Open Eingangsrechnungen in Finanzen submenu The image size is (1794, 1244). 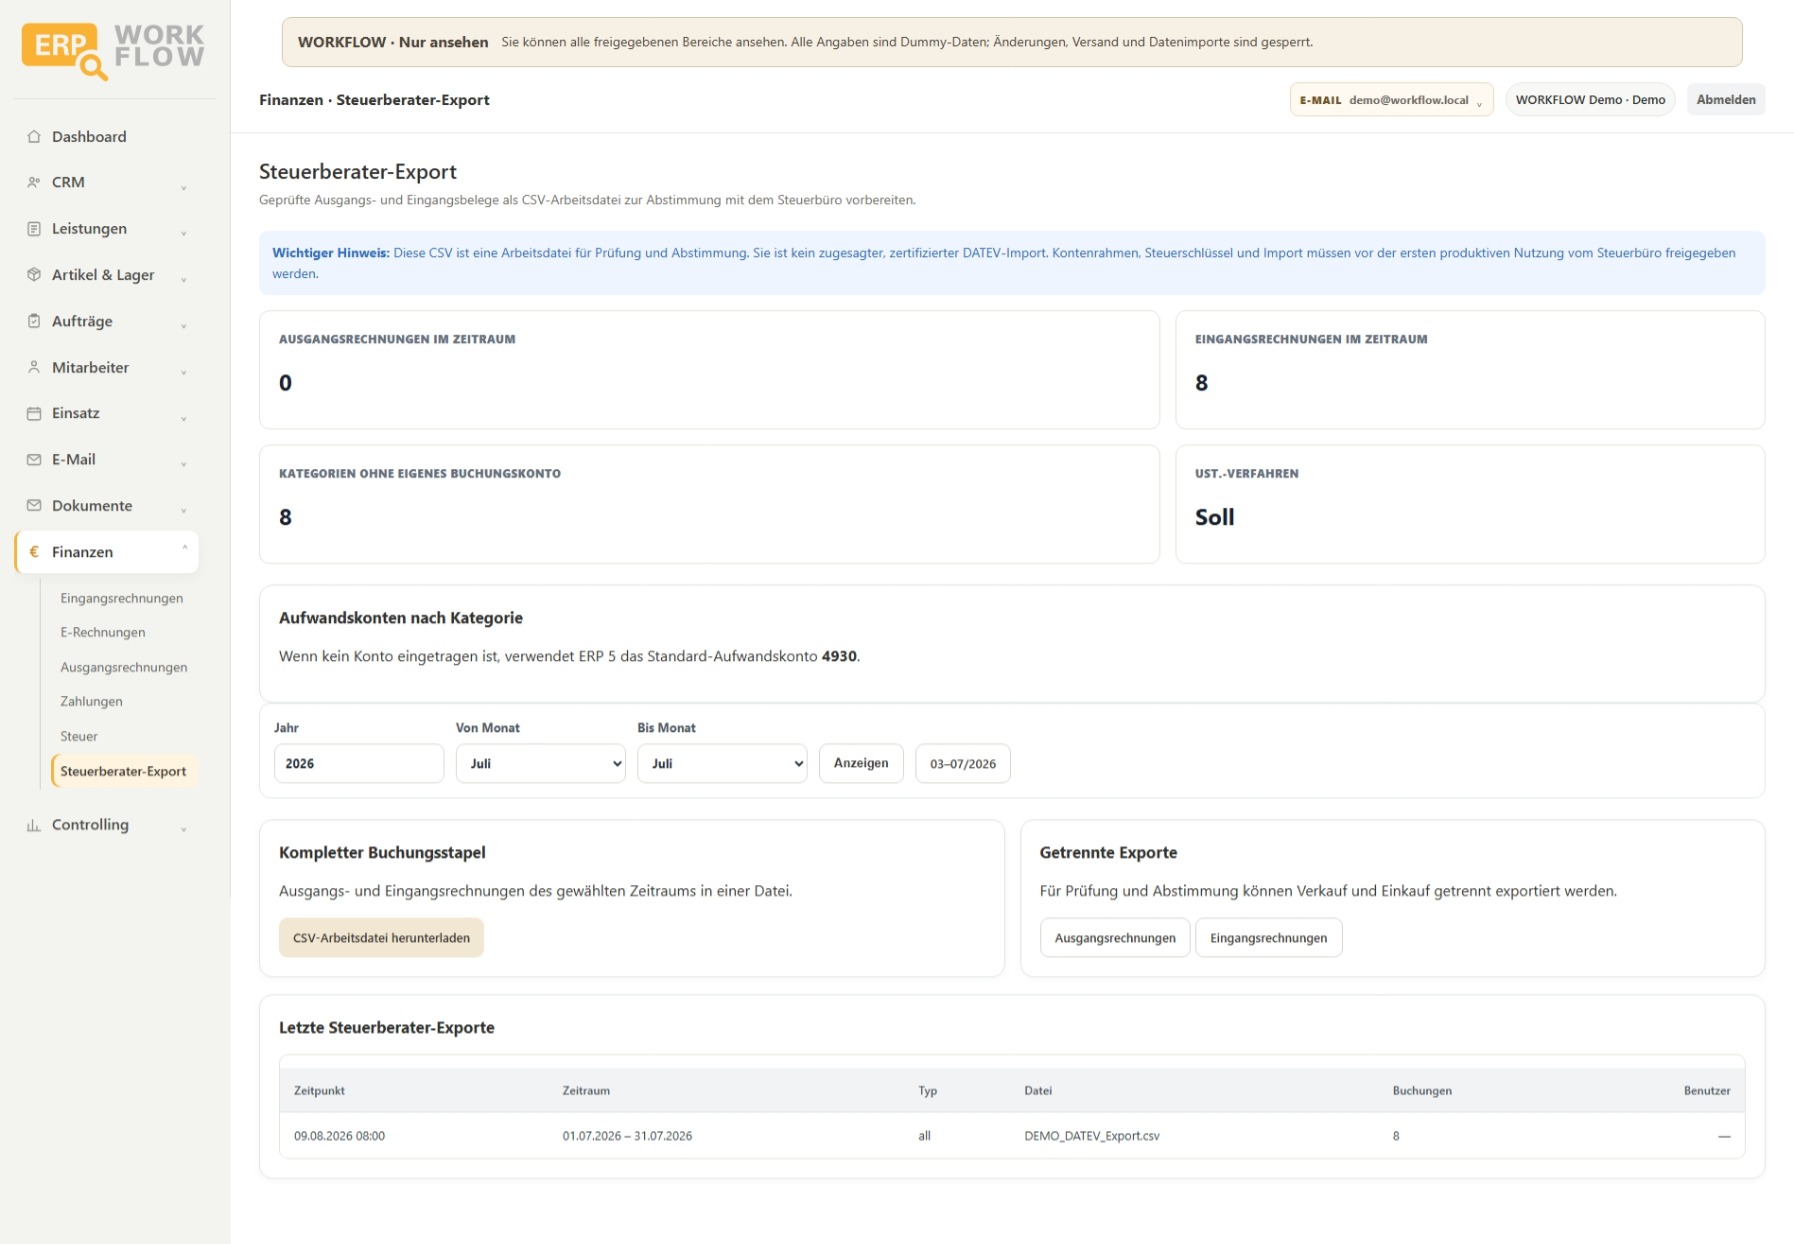pyautogui.click(x=122, y=598)
